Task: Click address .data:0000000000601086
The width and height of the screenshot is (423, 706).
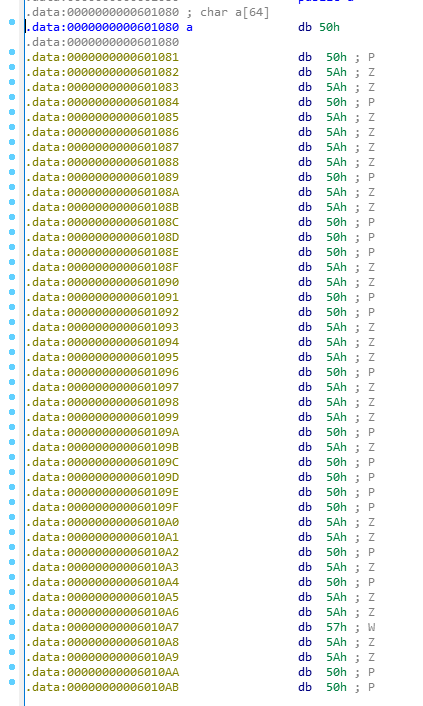Action: click(x=102, y=132)
